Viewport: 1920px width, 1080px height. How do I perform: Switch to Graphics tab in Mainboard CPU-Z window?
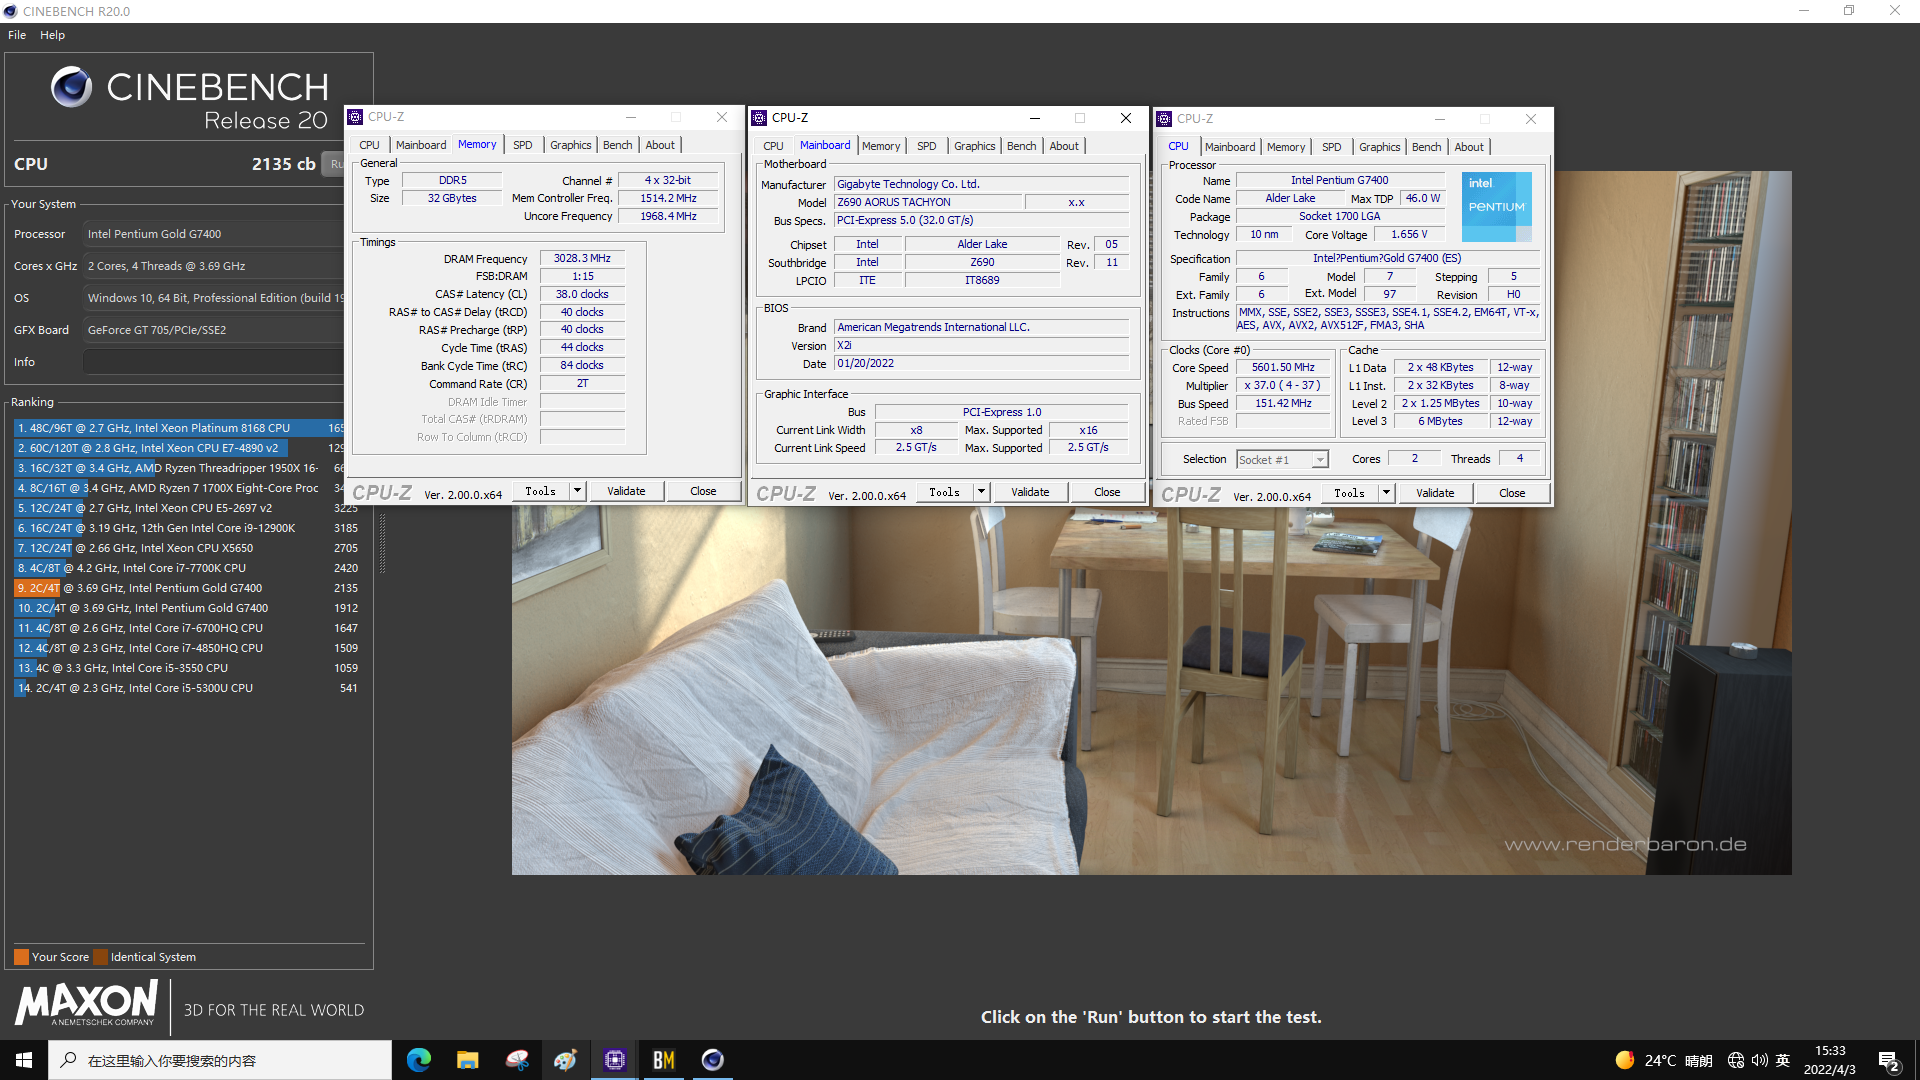(974, 146)
